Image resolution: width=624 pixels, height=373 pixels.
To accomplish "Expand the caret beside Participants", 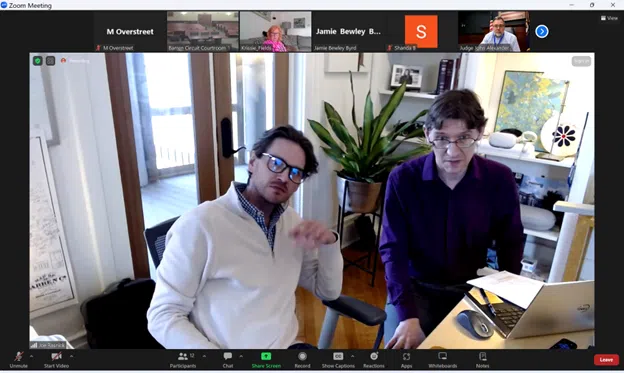I will (204, 356).
